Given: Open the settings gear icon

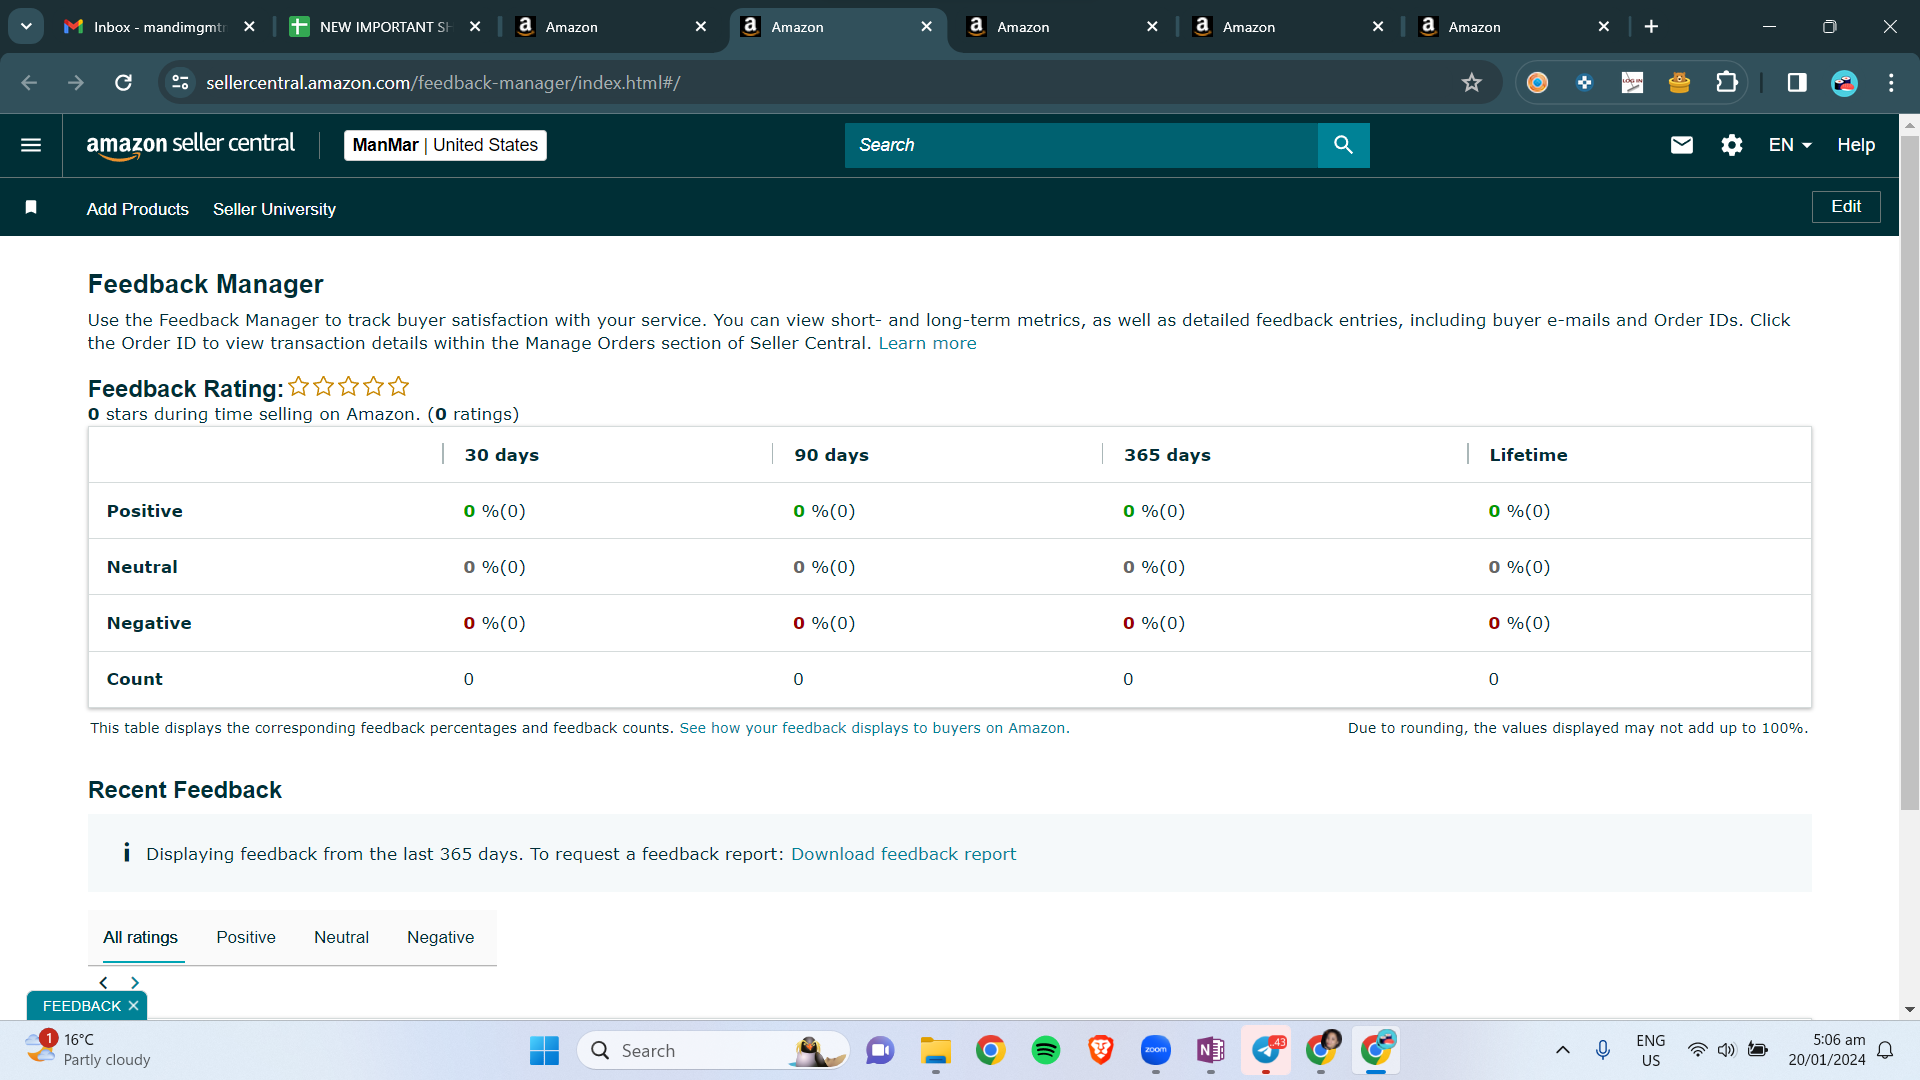Looking at the screenshot, I should 1731,145.
